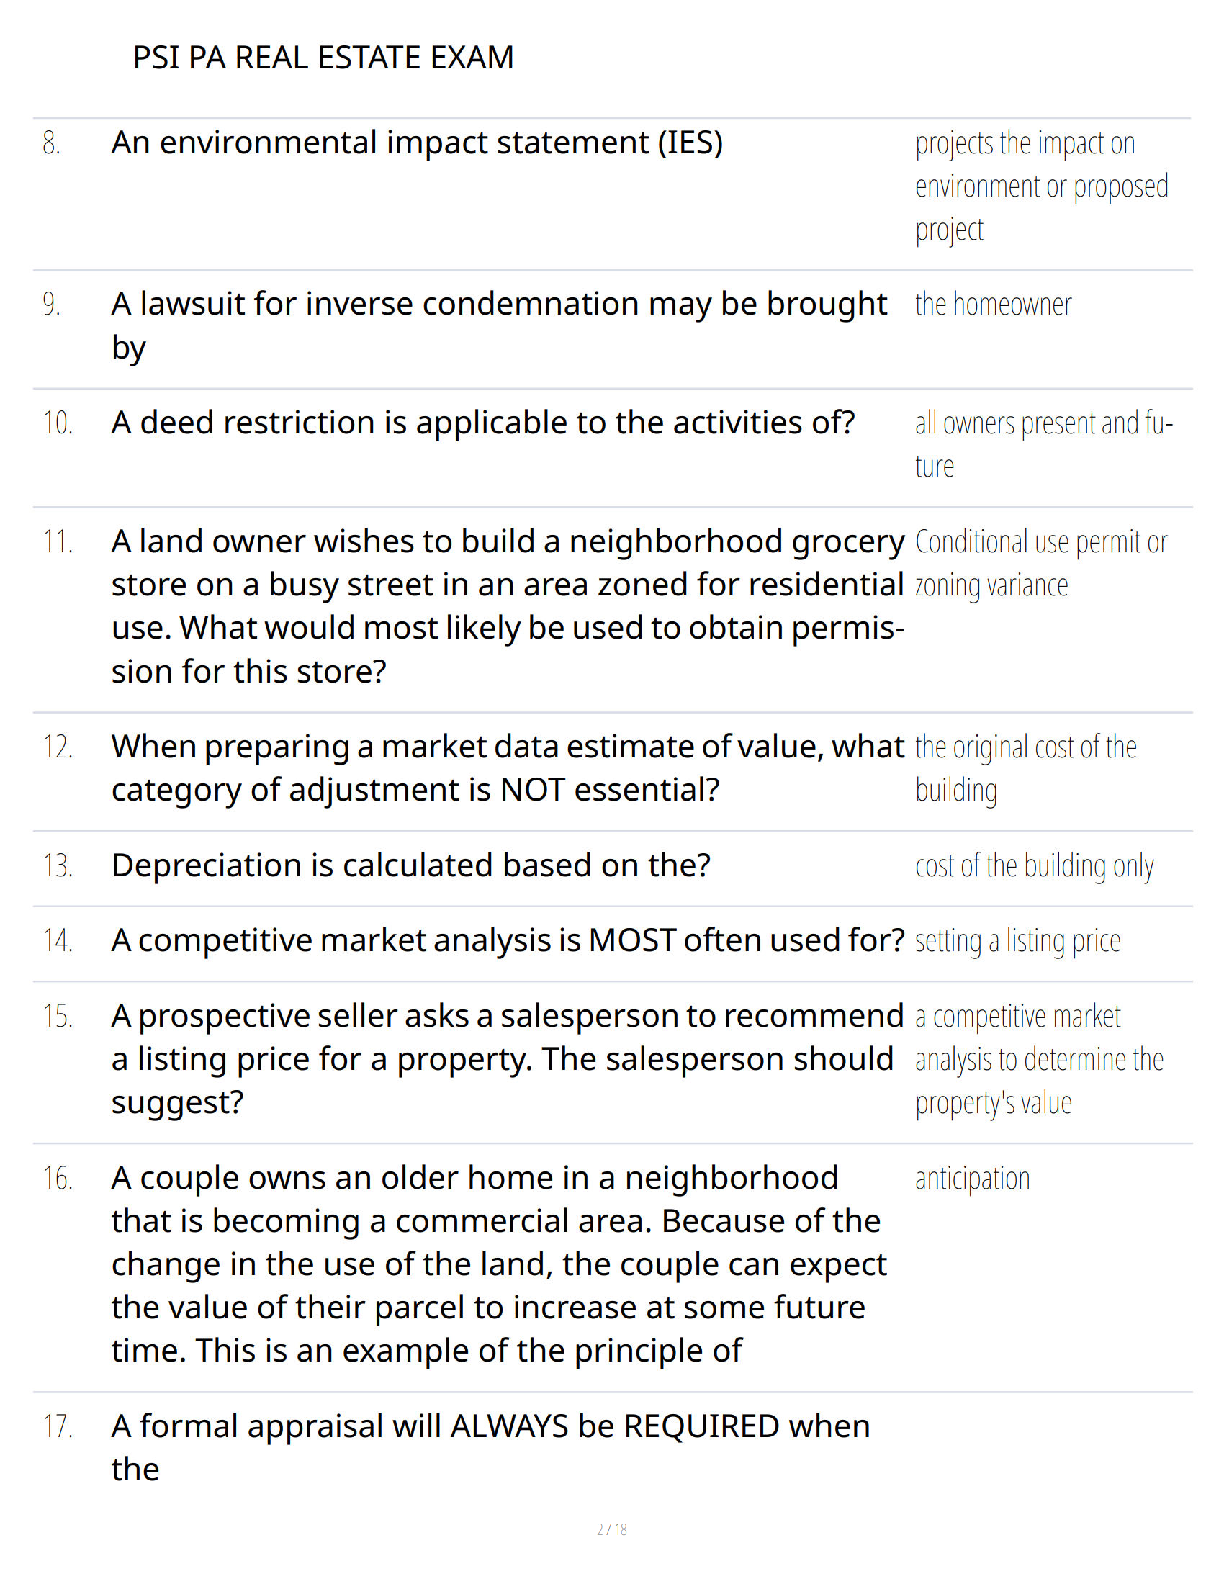Click the answer 'setting a listing price'
Image resolution: width=1224 pixels, height=1584 pixels.
pyautogui.click(x=1018, y=941)
